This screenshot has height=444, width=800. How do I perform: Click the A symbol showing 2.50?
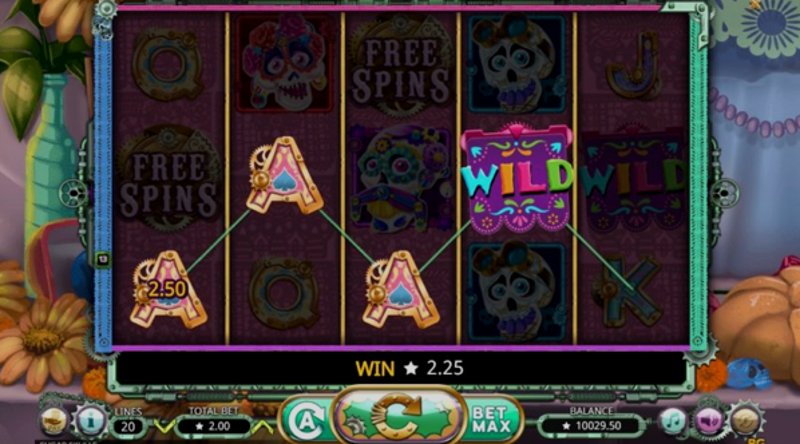[167, 289]
